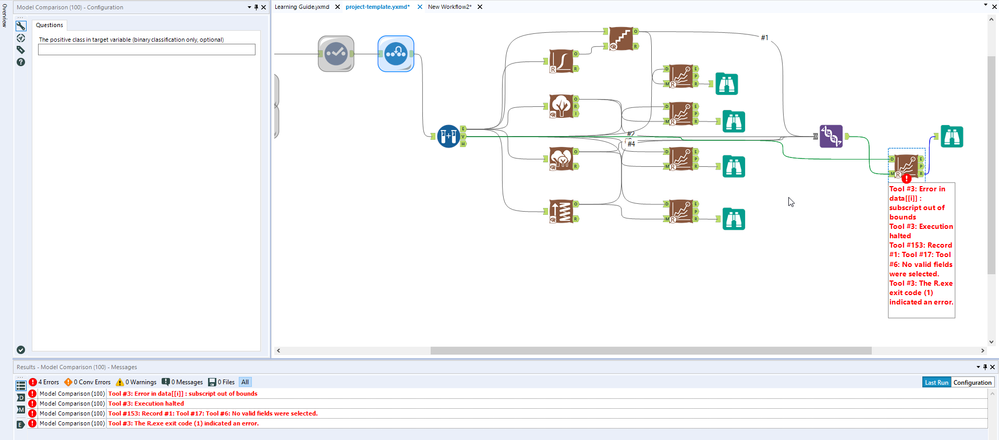The image size is (999, 440).
Task: Select the Questions tab
Action: (x=49, y=25)
